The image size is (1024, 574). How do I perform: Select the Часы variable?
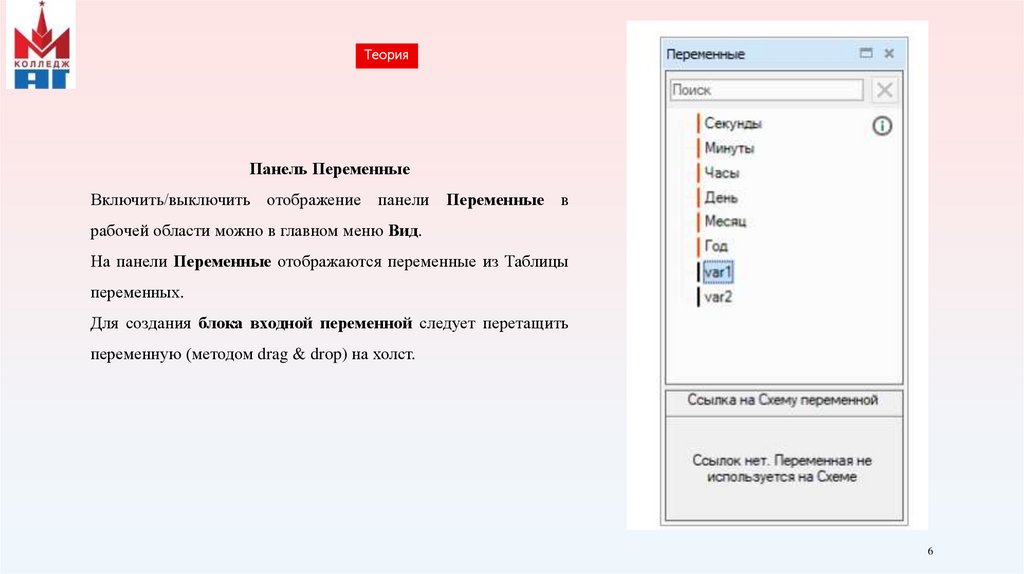[x=722, y=173]
